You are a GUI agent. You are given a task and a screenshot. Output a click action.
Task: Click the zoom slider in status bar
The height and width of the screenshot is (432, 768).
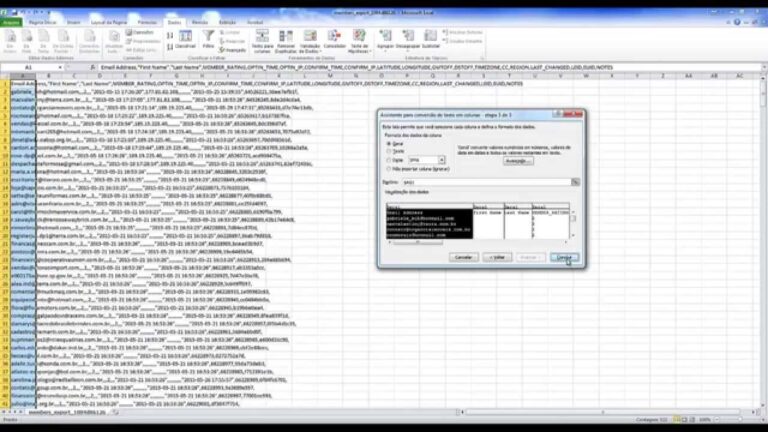[x=738, y=420]
